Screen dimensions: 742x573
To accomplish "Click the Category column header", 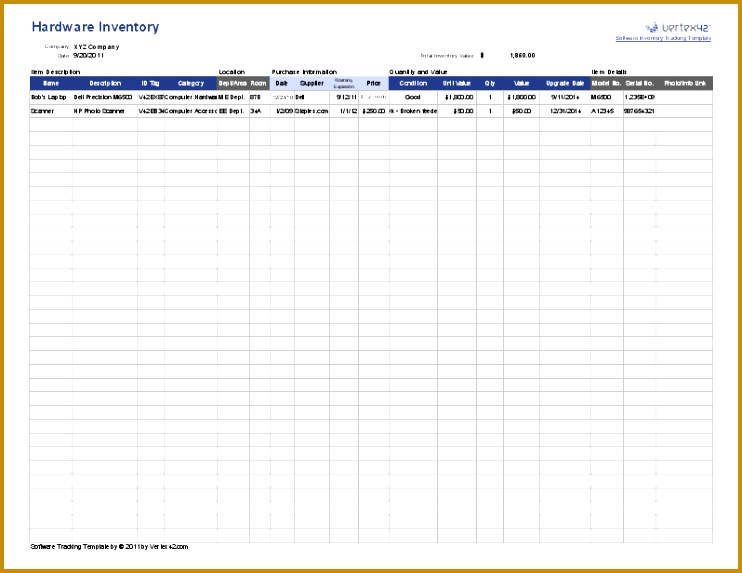I will point(191,83).
